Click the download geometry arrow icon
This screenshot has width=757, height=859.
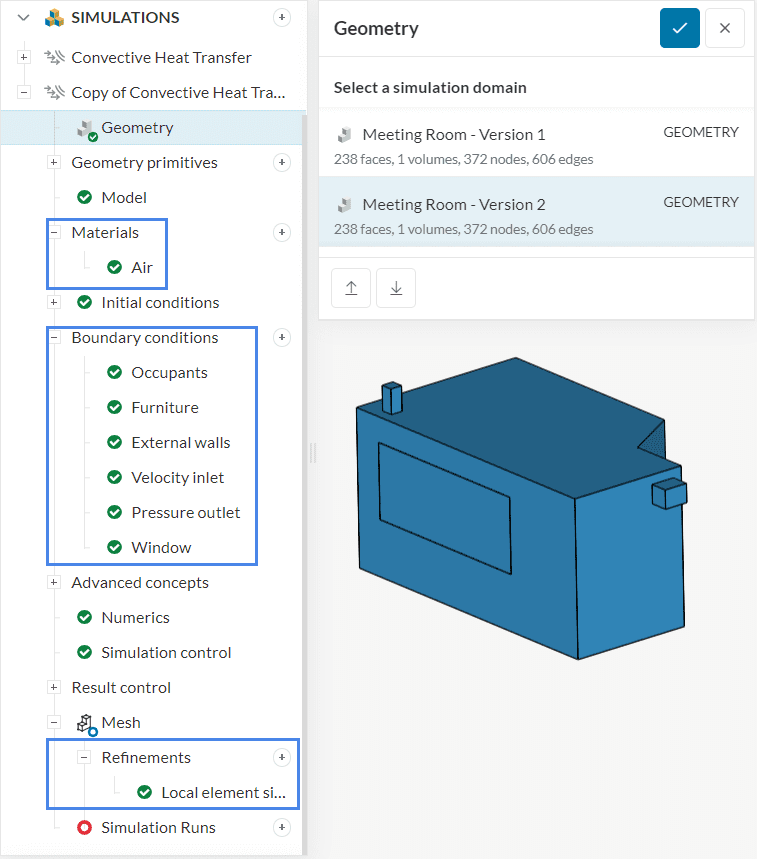coord(398,287)
